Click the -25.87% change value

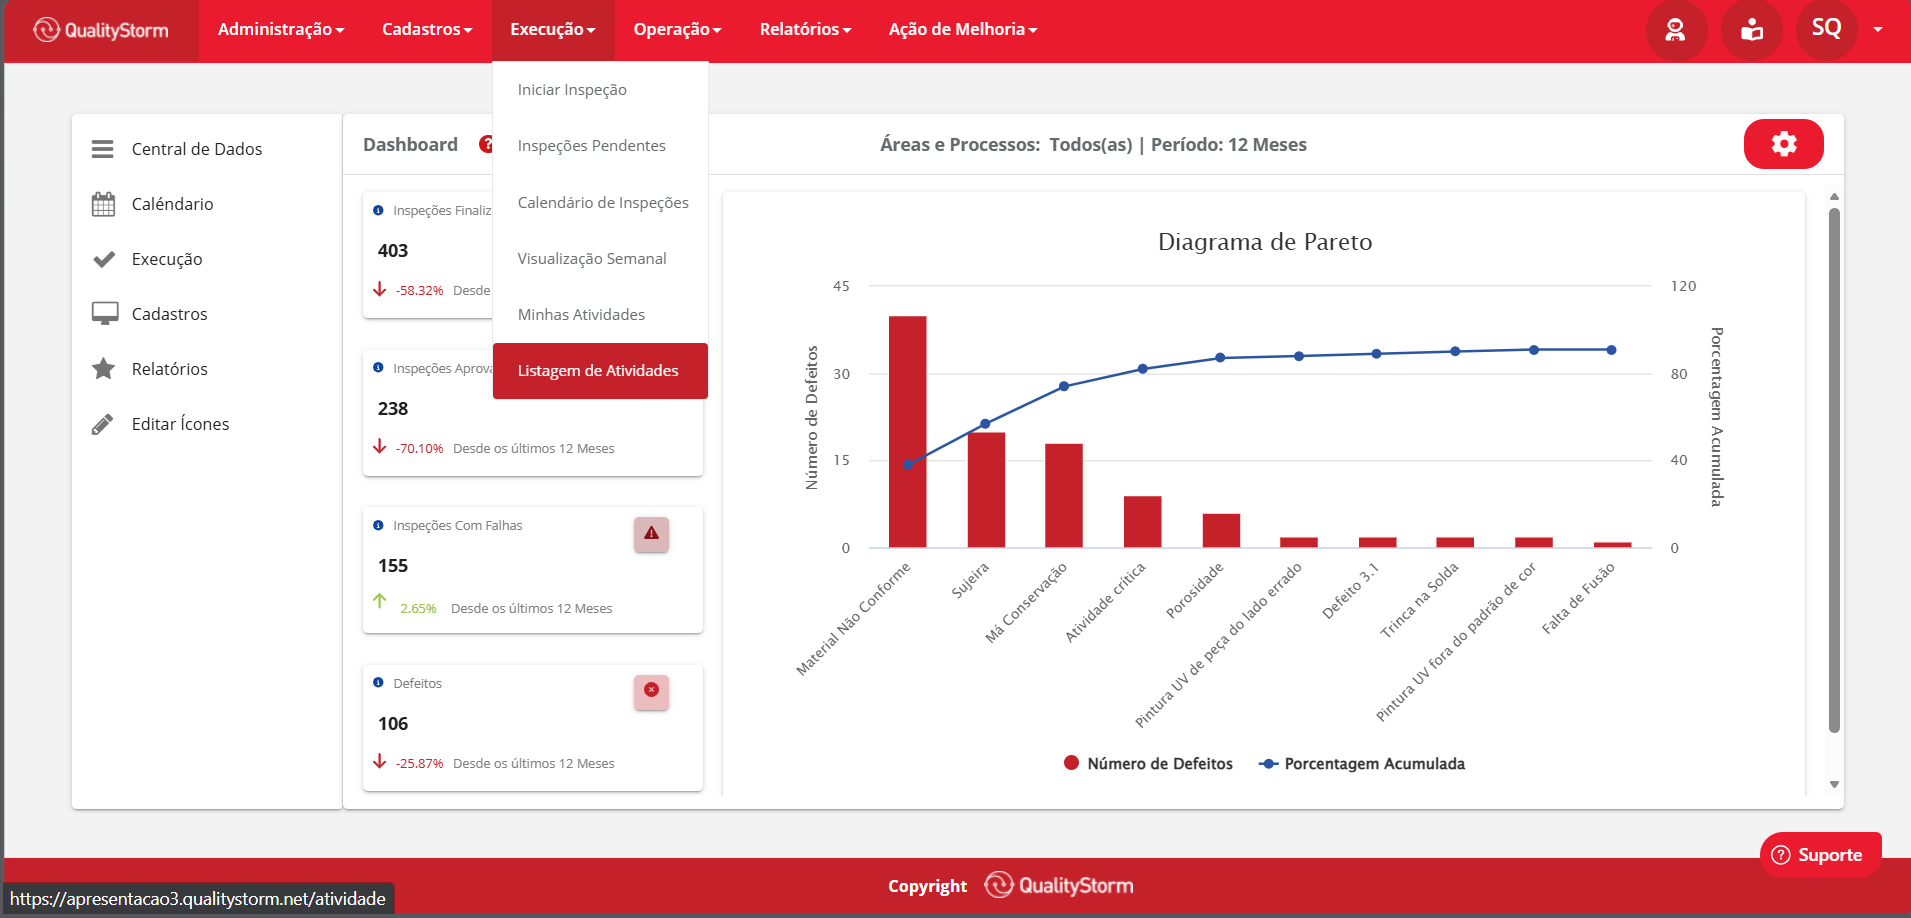click(419, 764)
